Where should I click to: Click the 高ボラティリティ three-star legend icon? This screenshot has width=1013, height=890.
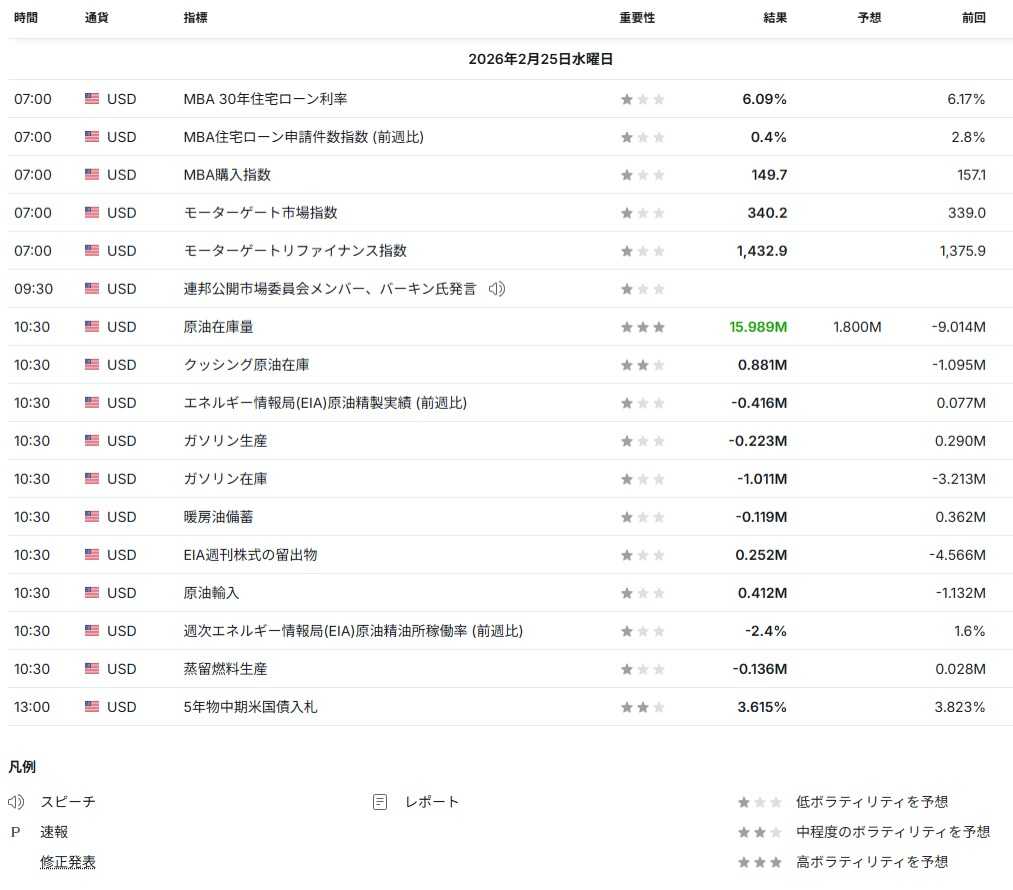tap(759, 862)
